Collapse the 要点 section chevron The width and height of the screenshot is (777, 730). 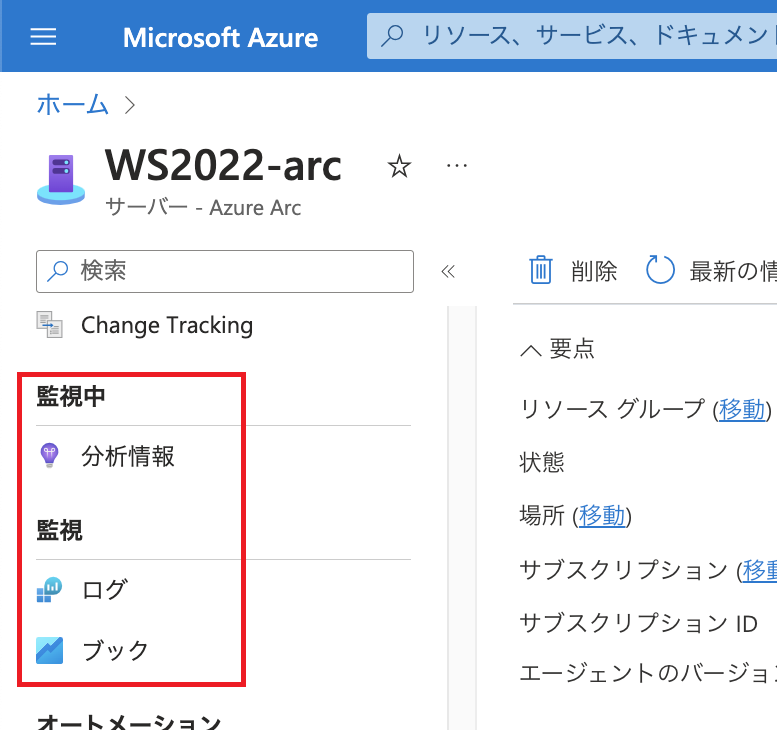pyautogui.click(x=531, y=350)
